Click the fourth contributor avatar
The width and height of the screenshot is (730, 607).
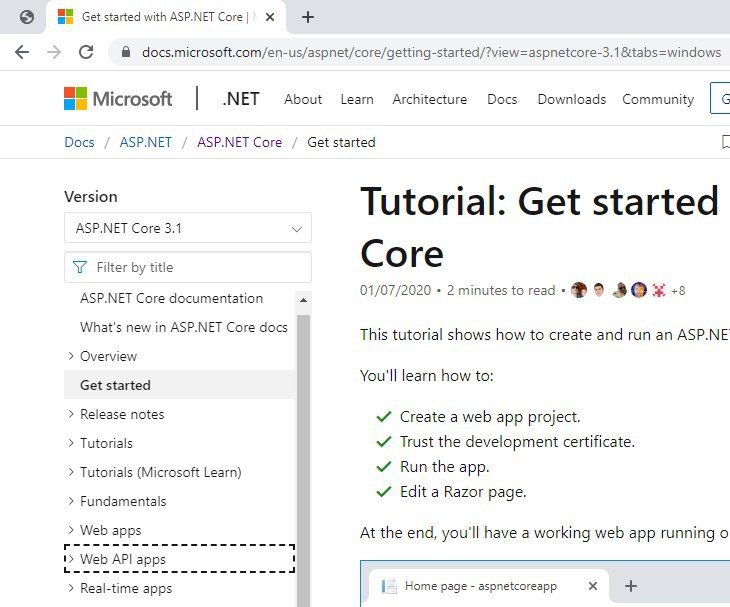[x=639, y=290]
